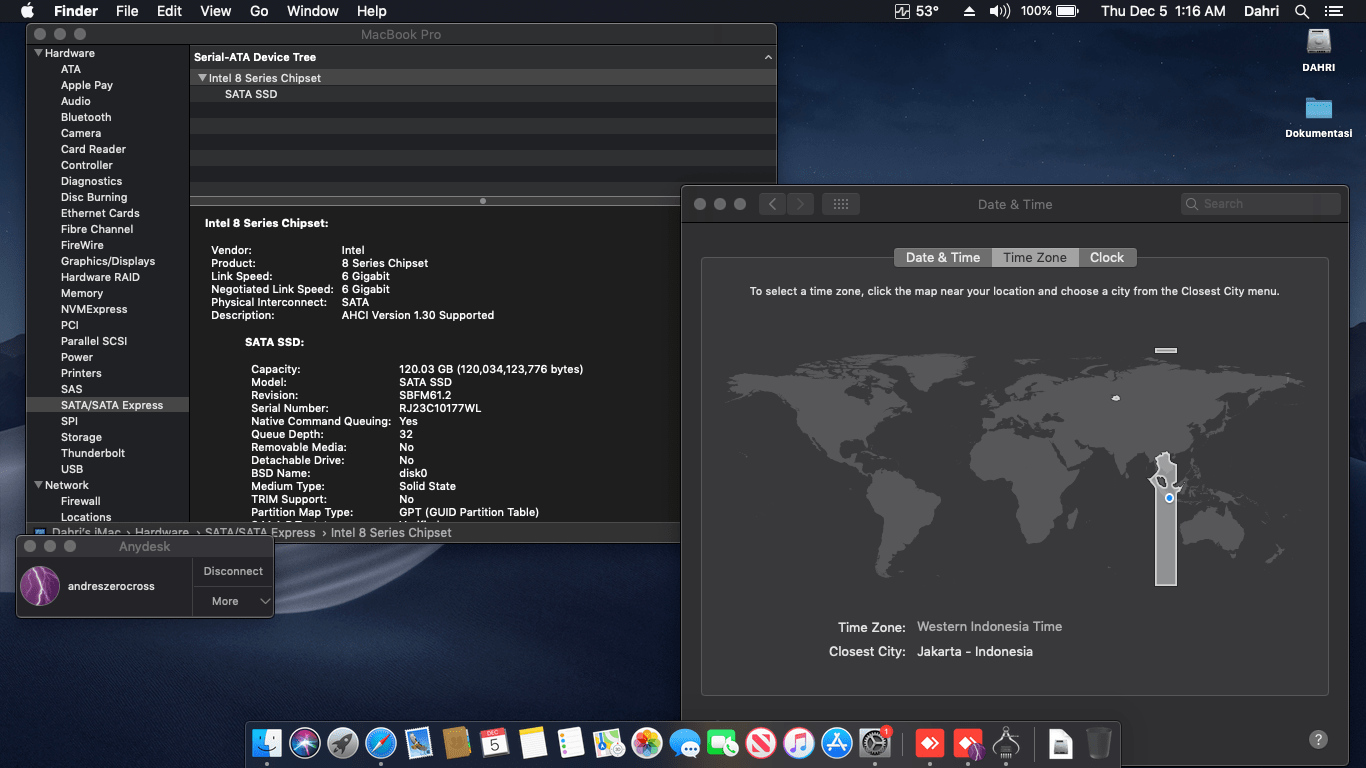1366x768 pixels.
Task: Open Launchpad rocket icon in Dock
Action: click(343, 743)
